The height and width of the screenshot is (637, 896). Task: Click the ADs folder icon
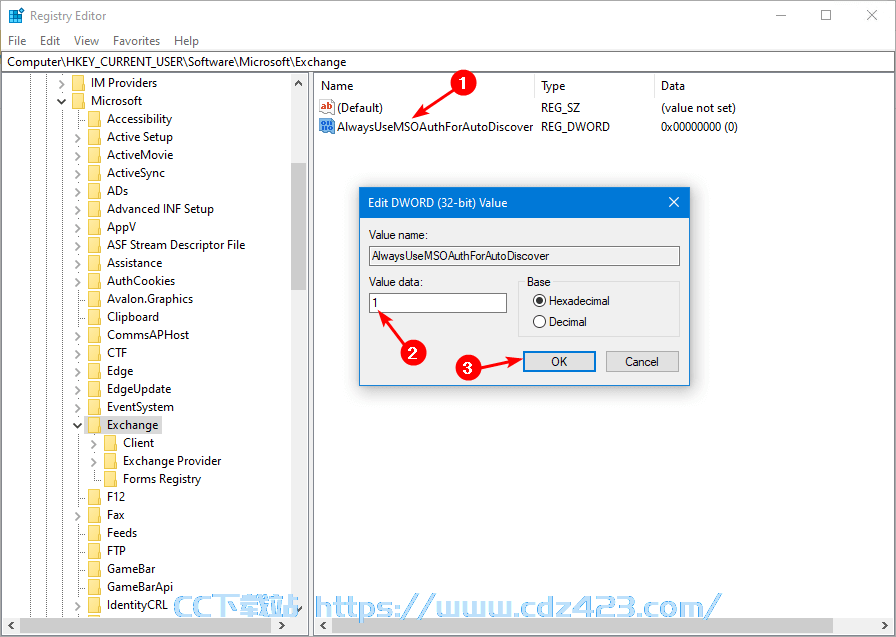click(x=94, y=191)
